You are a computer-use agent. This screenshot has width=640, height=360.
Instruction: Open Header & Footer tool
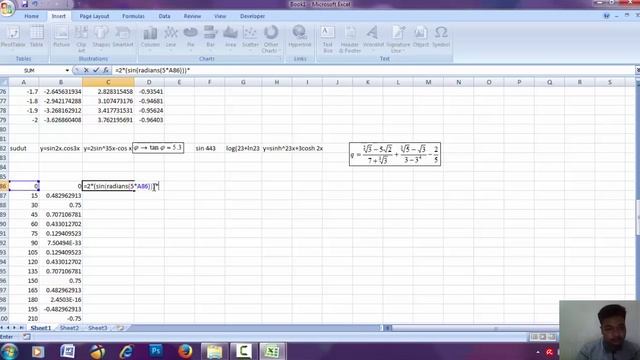tap(350, 39)
